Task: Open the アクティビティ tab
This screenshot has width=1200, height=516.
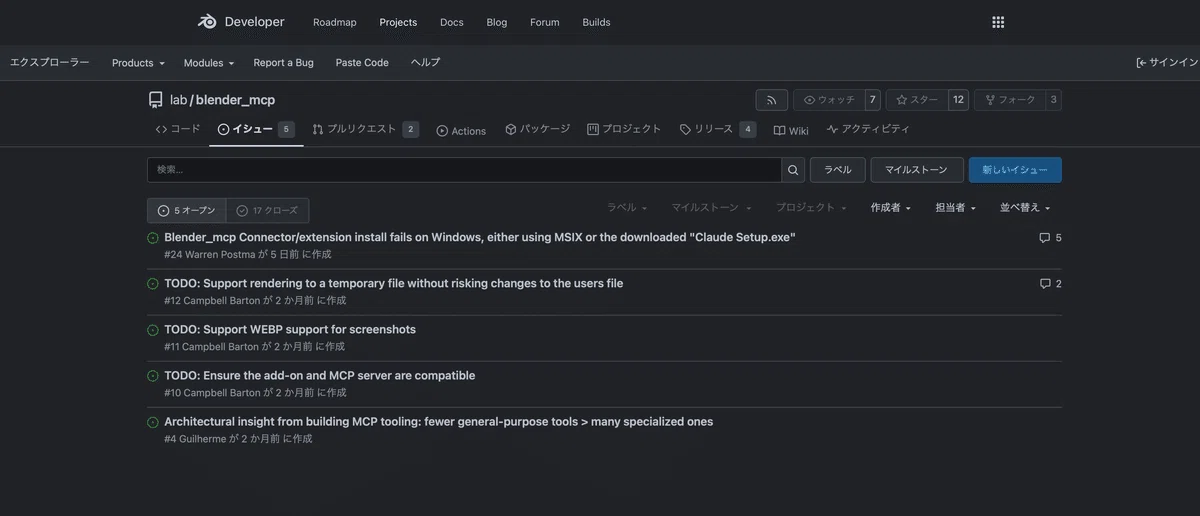Action: coord(868,129)
